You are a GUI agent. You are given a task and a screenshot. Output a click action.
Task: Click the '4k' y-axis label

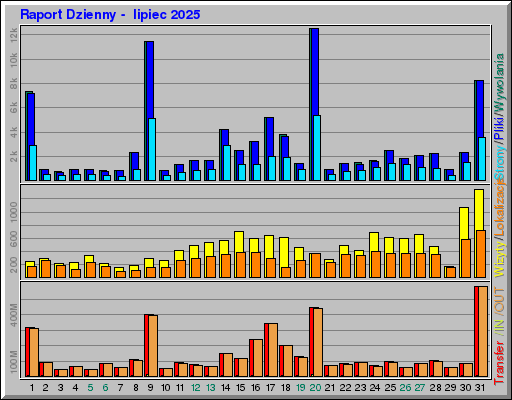point(14,132)
